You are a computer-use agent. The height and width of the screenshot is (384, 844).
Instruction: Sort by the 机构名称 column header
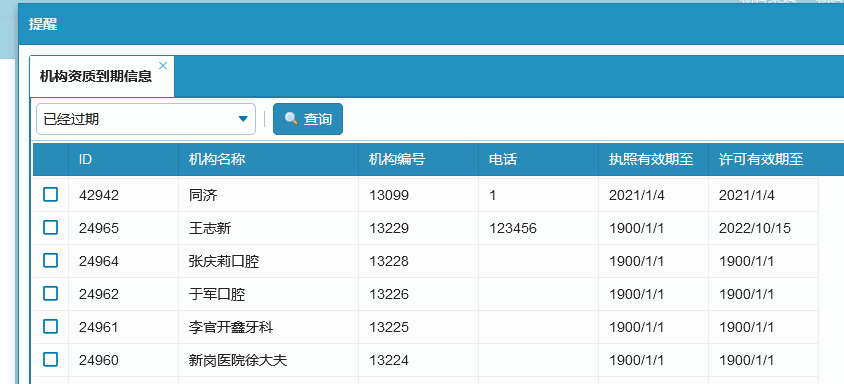pos(269,159)
